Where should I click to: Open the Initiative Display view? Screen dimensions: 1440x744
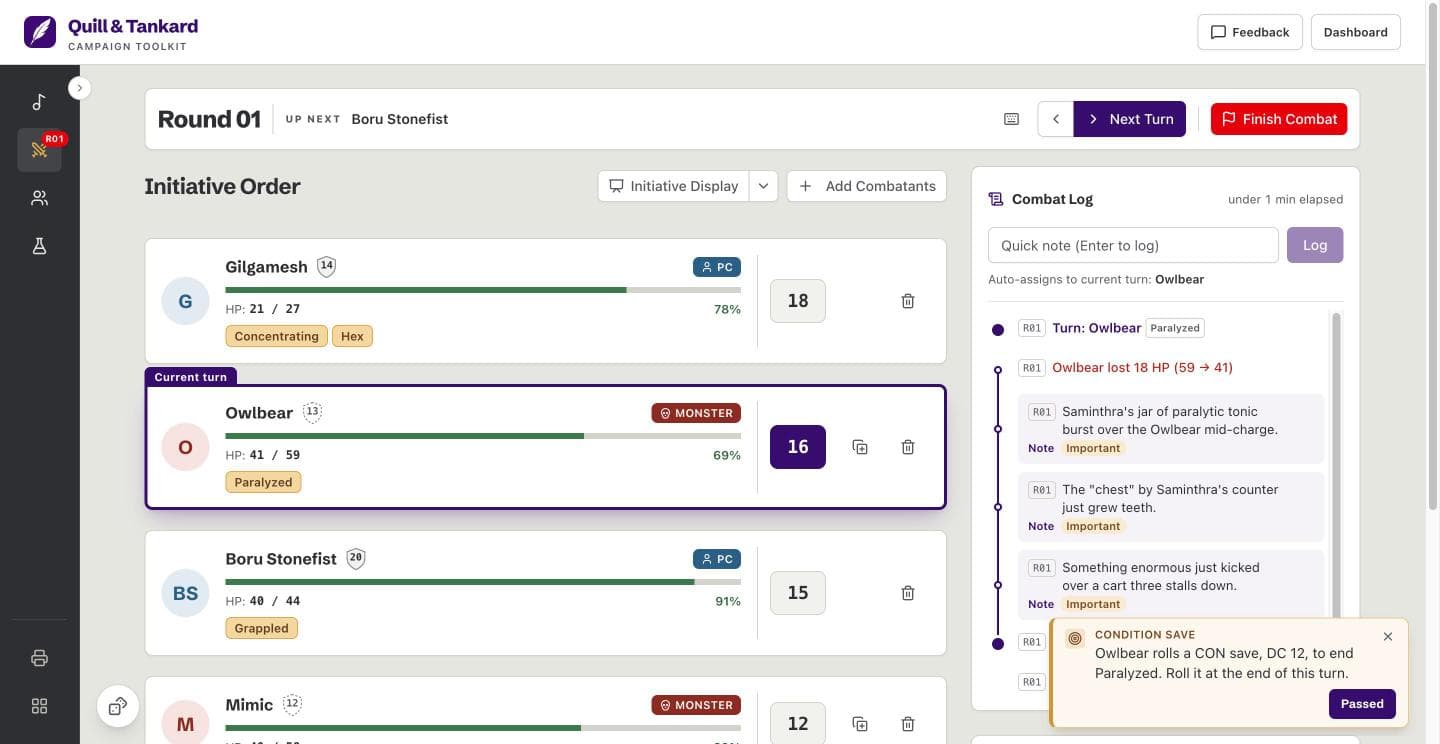pos(674,186)
